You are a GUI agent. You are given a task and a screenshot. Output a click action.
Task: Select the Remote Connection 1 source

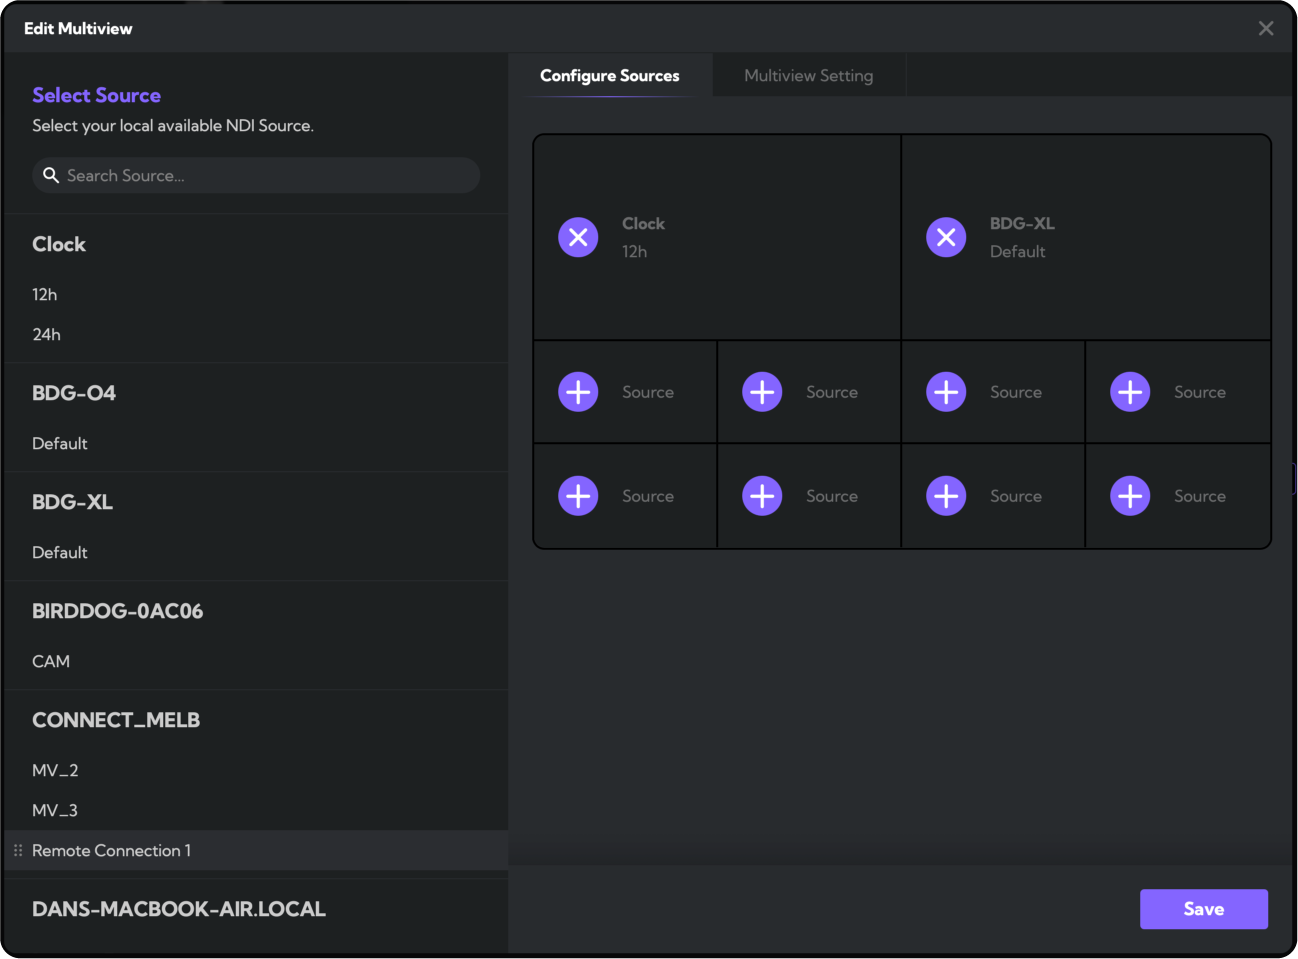112,851
